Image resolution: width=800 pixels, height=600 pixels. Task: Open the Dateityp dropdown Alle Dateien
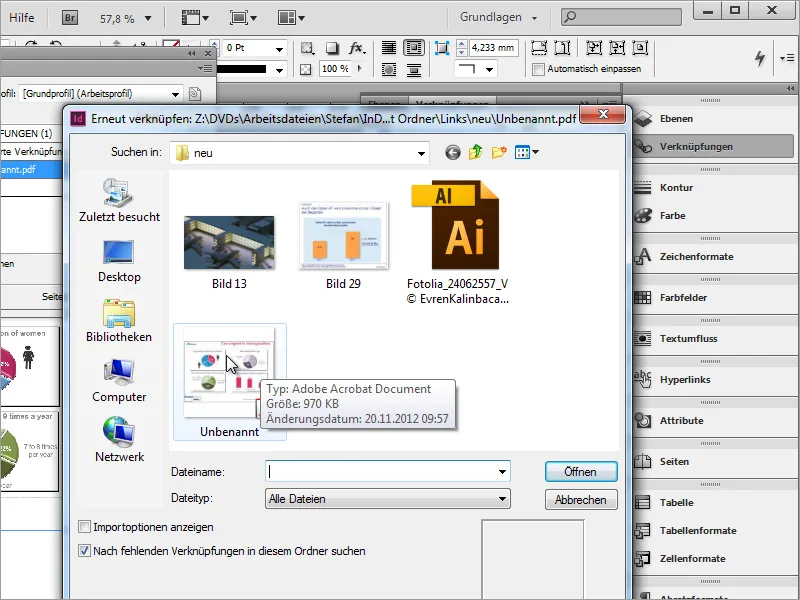tap(388, 499)
